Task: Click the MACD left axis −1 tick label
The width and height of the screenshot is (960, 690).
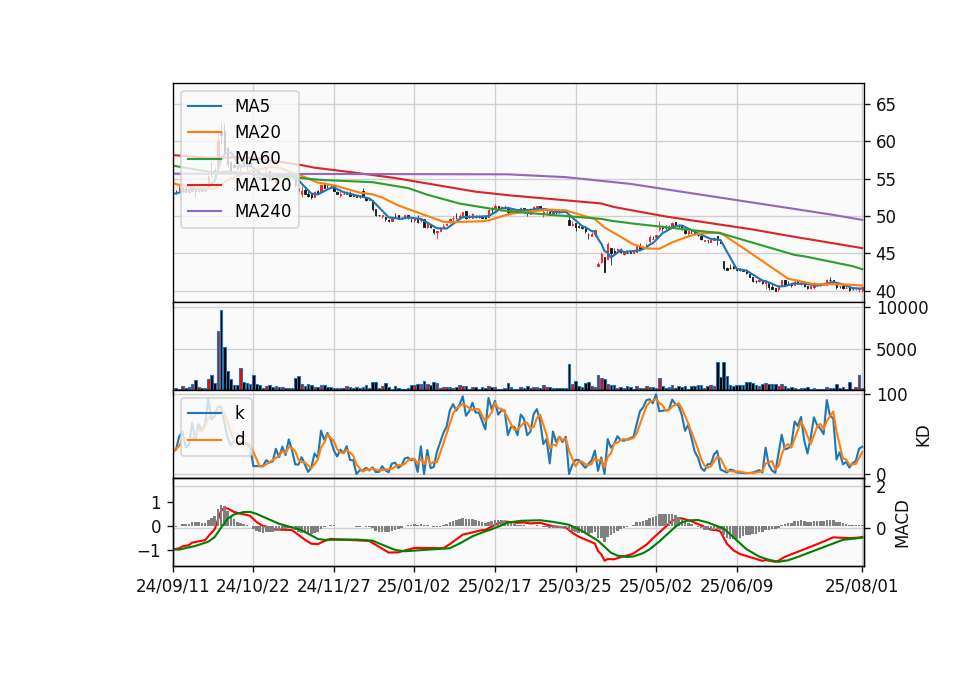Action: click(149, 551)
